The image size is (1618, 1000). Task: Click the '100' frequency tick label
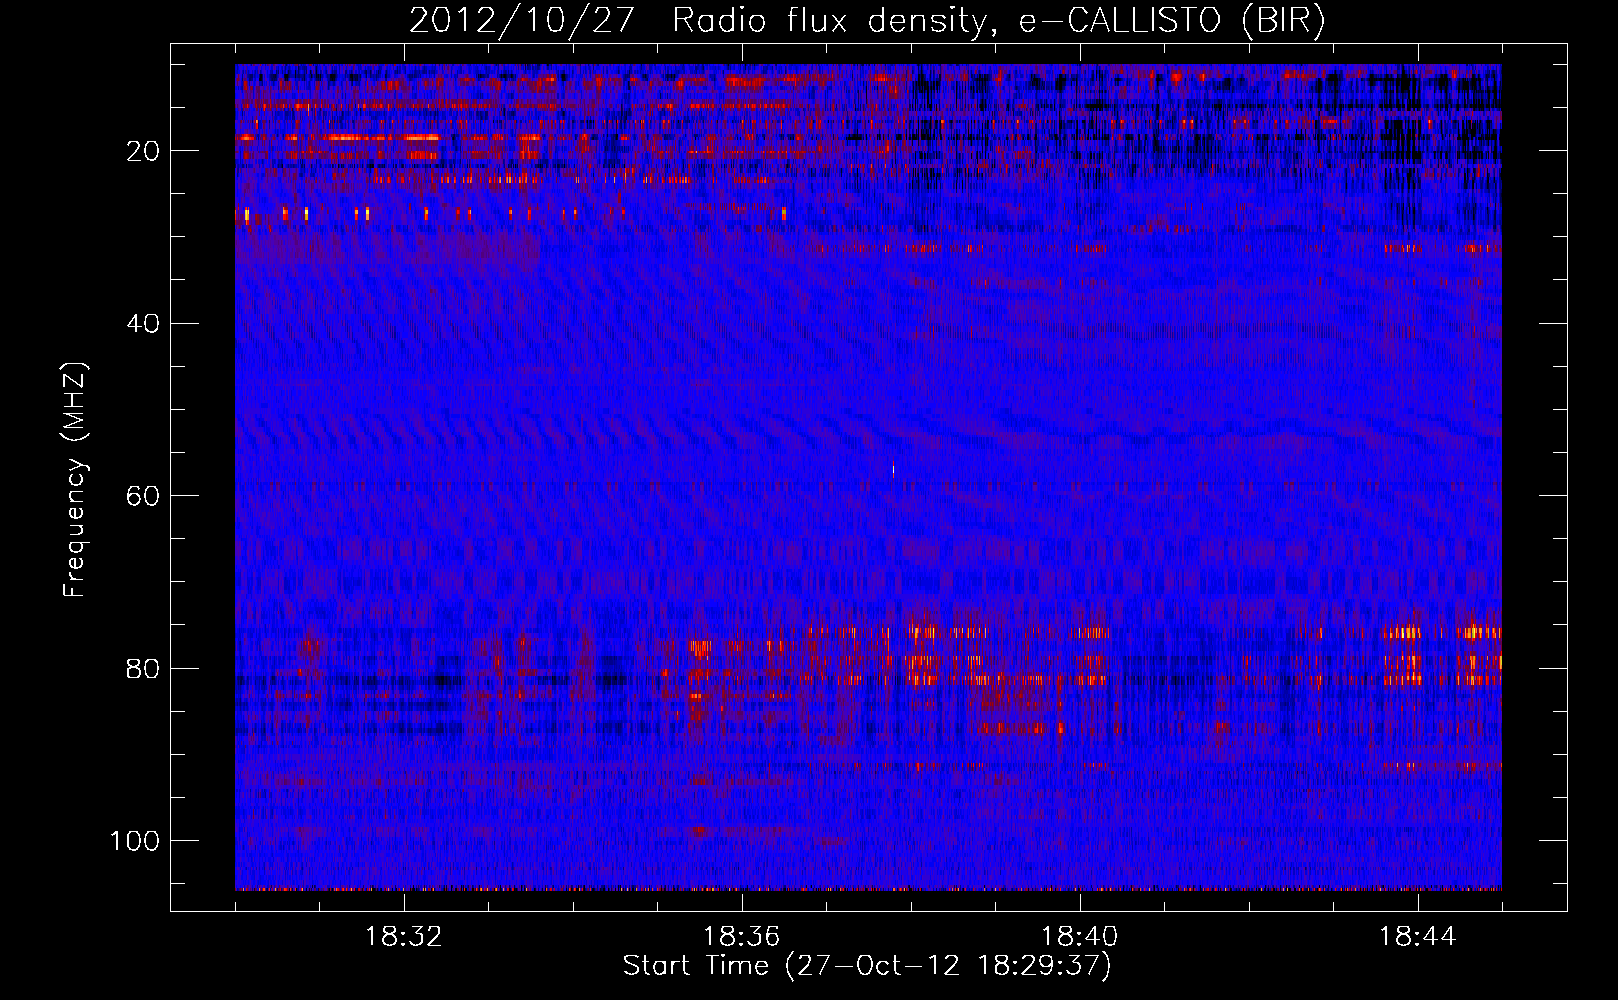pos(135,840)
